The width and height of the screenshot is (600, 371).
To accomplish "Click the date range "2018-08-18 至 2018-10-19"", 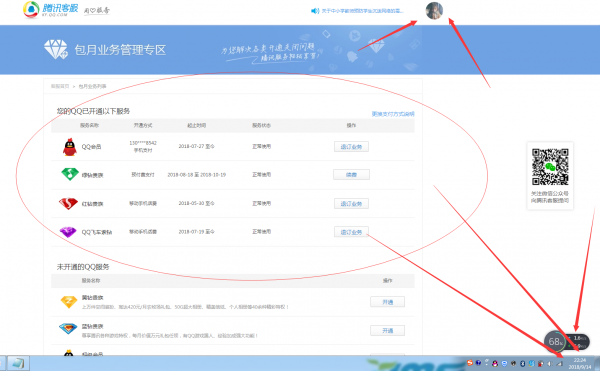I will click(x=197, y=175).
